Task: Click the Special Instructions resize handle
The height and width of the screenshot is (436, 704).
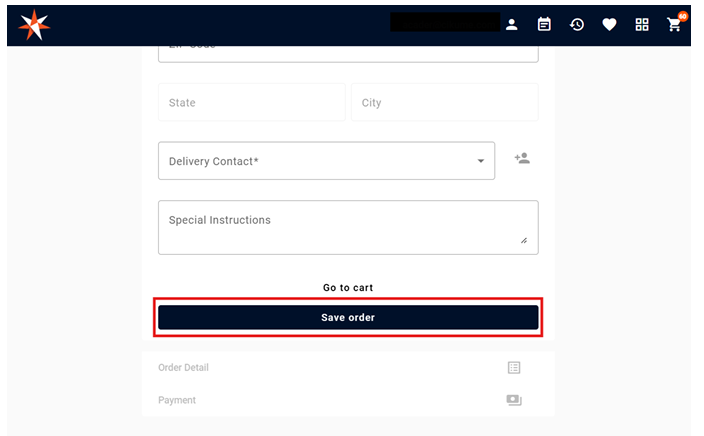Action: pyautogui.click(x=523, y=240)
